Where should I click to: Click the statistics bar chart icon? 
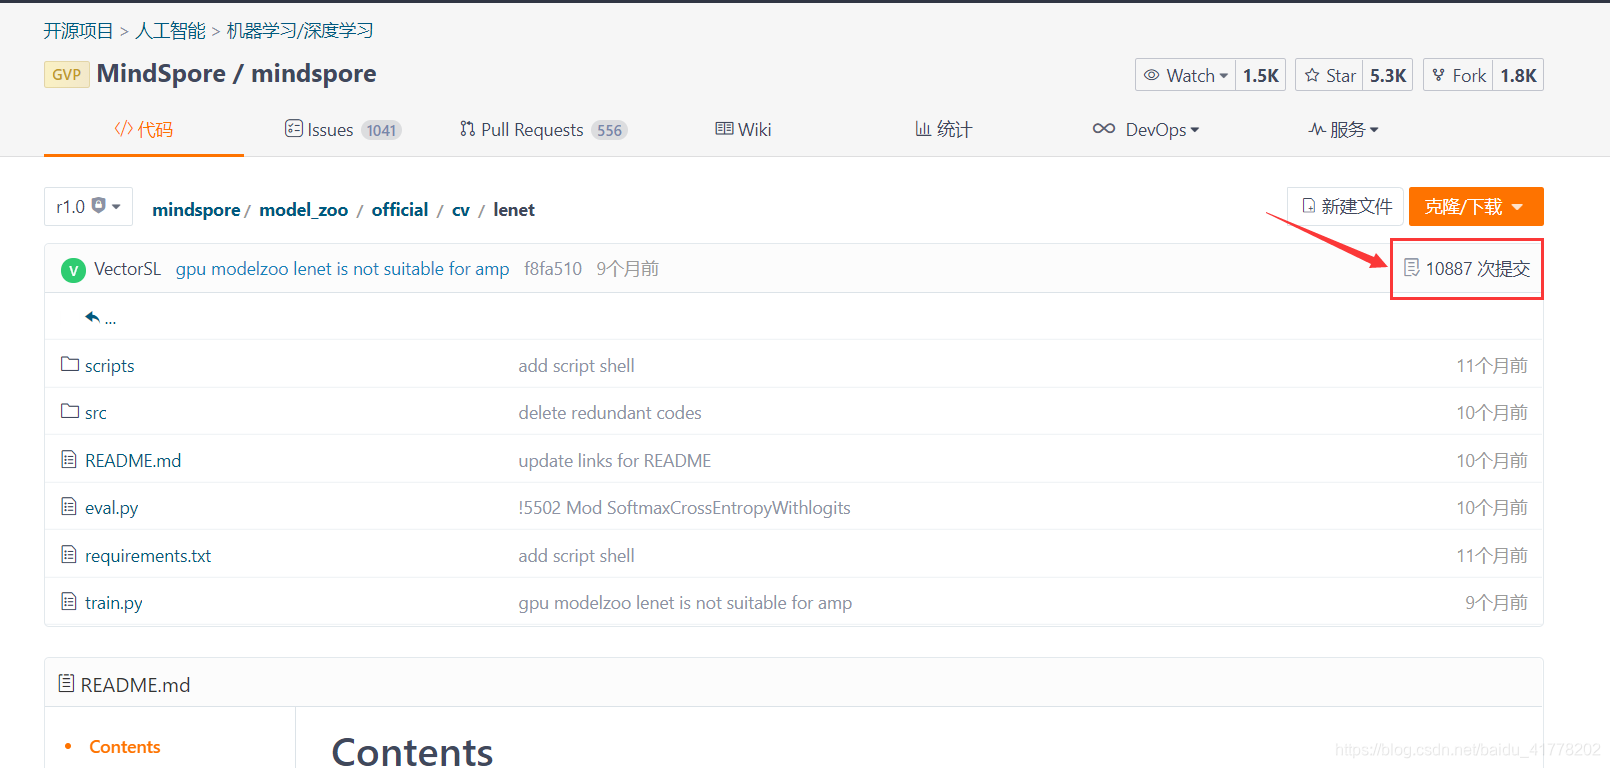923,129
